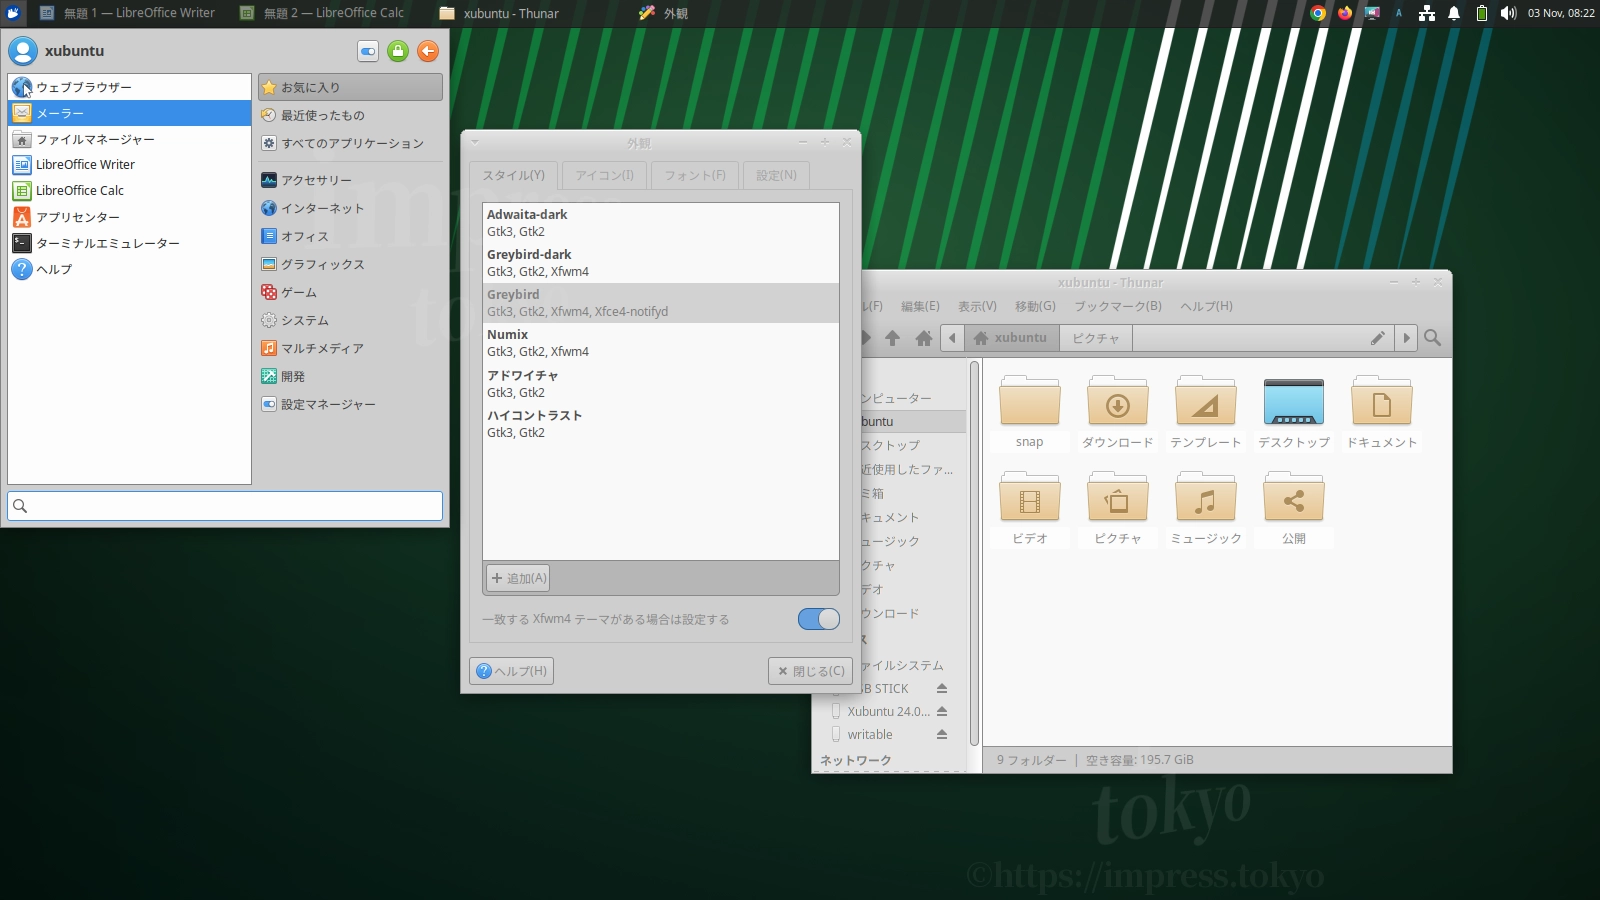1600x900 pixels.
Task: Launch LibreOffice Calc from favorites
Action: point(129,191)
